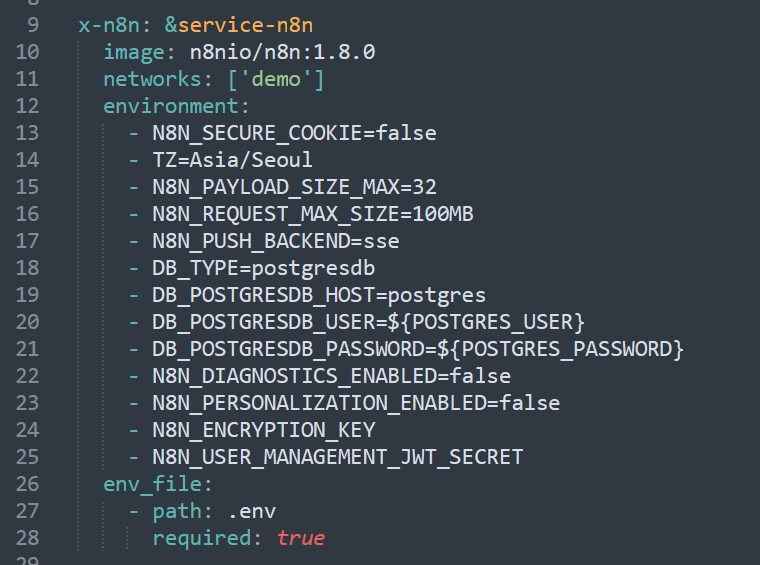Image resolution: width=760 pixels, height=565 pixels.
Task: Click the N8N_ENCRYPTION_KEY entry
Action: tap(263, 430)
